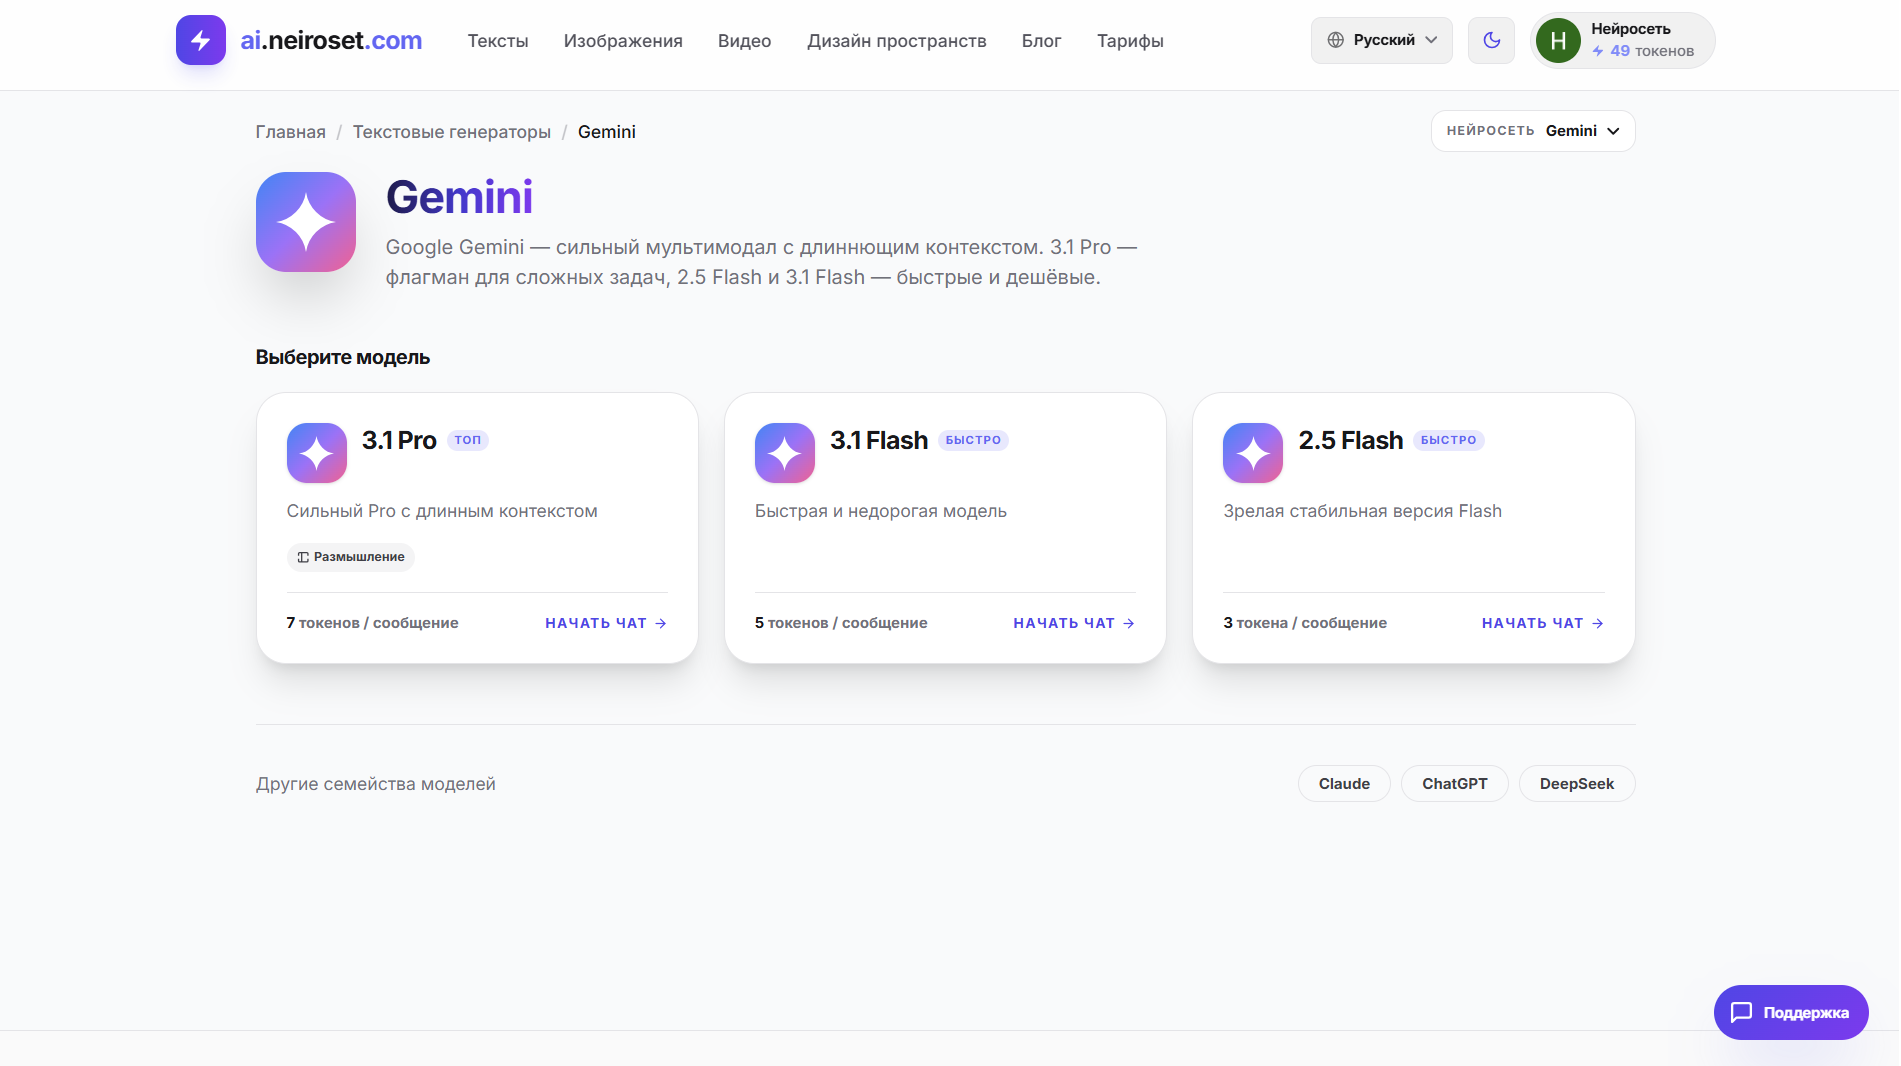
Task: Switch to the DeepSeek model family
Action: 1577,784
